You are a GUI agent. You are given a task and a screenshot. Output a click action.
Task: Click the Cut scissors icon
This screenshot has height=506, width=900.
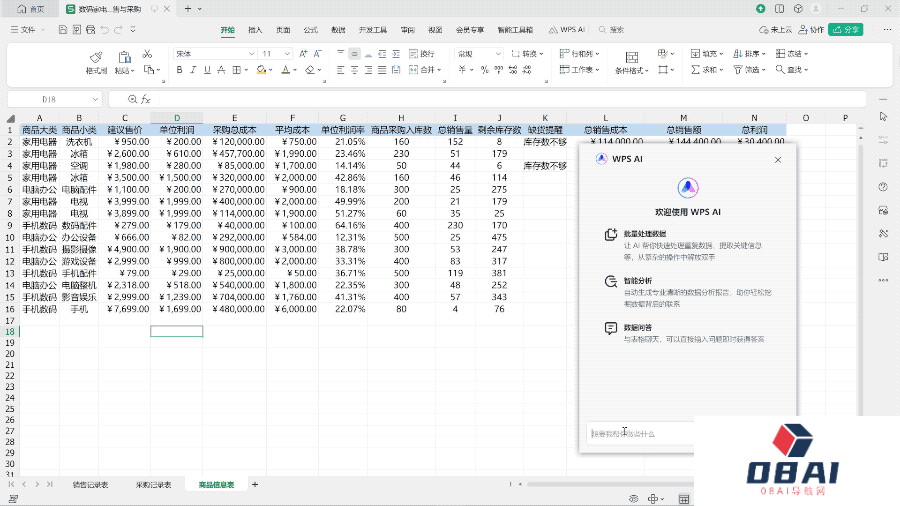pyautogui.click(x=147, y=54)
